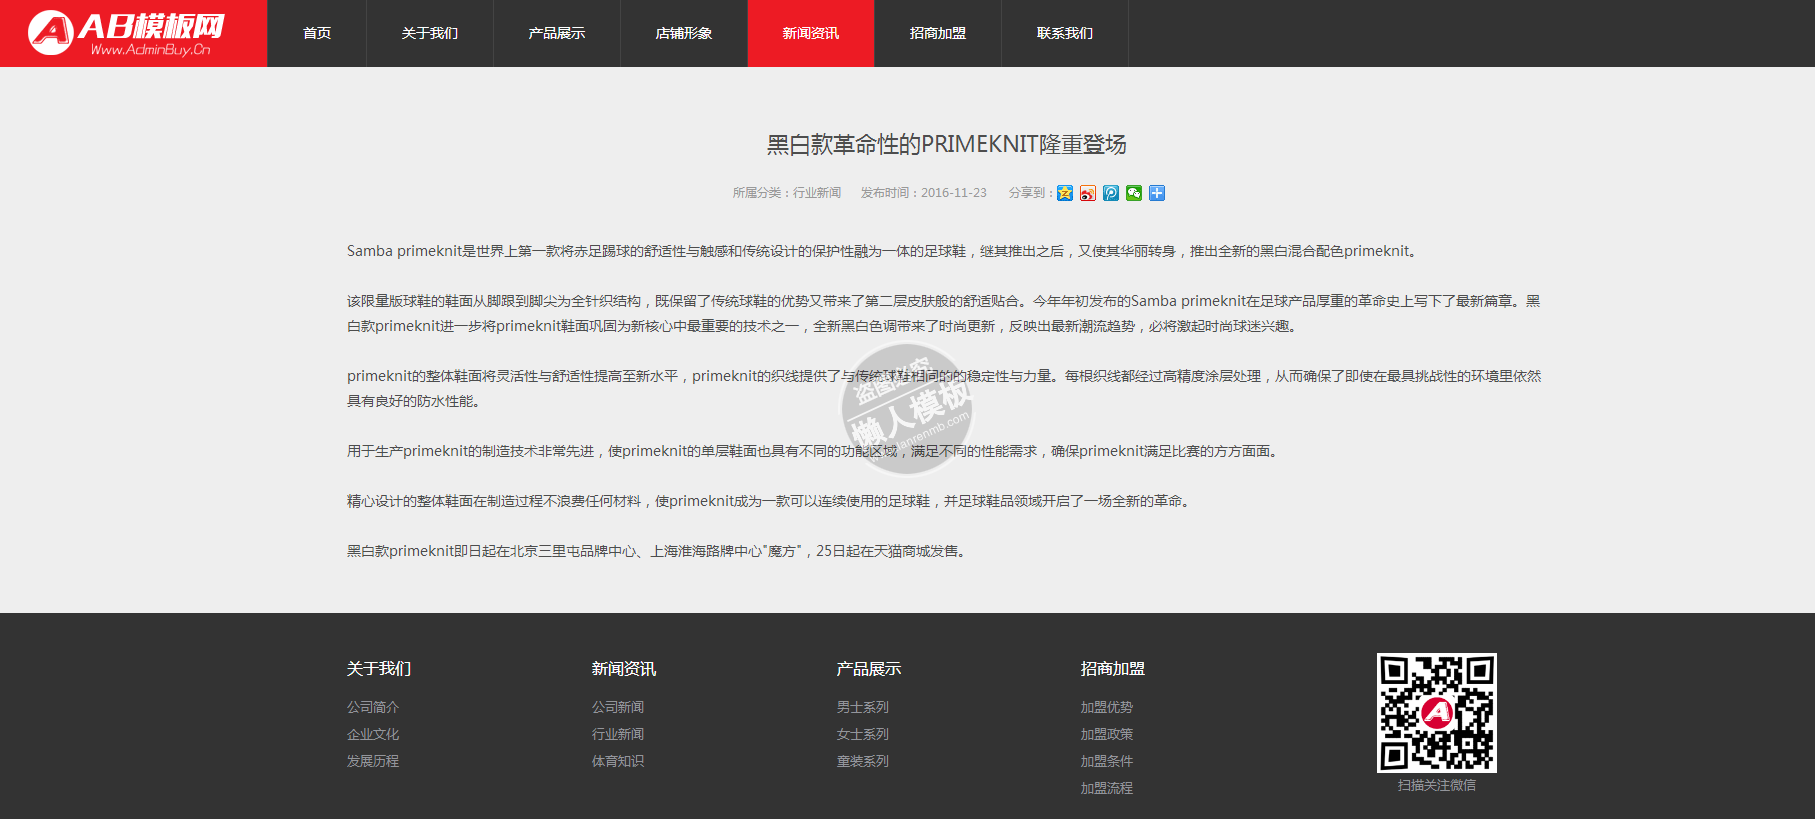Open footer link 行业新闻

618,734
